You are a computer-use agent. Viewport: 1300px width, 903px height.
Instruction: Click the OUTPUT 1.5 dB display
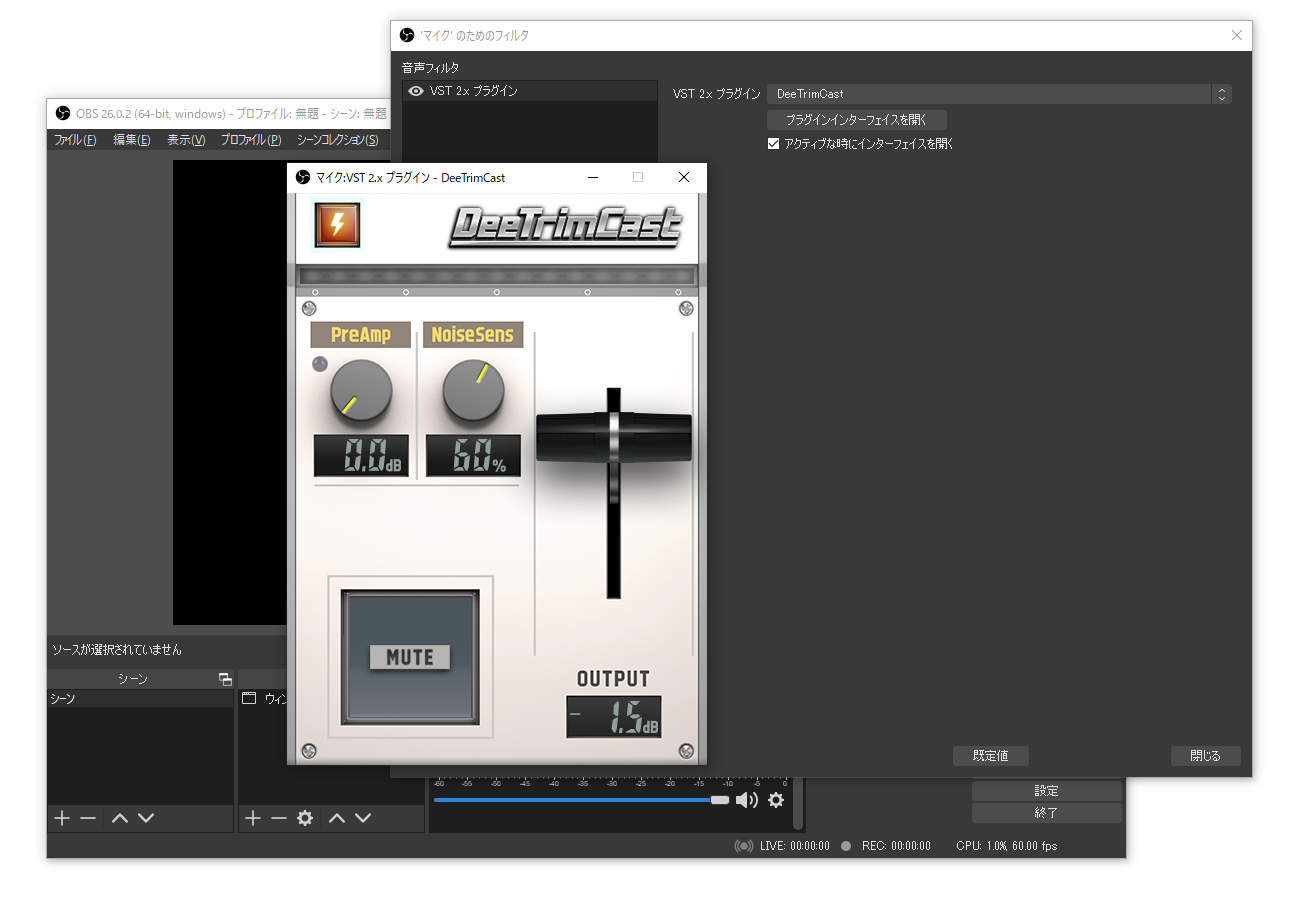point(614,717)
